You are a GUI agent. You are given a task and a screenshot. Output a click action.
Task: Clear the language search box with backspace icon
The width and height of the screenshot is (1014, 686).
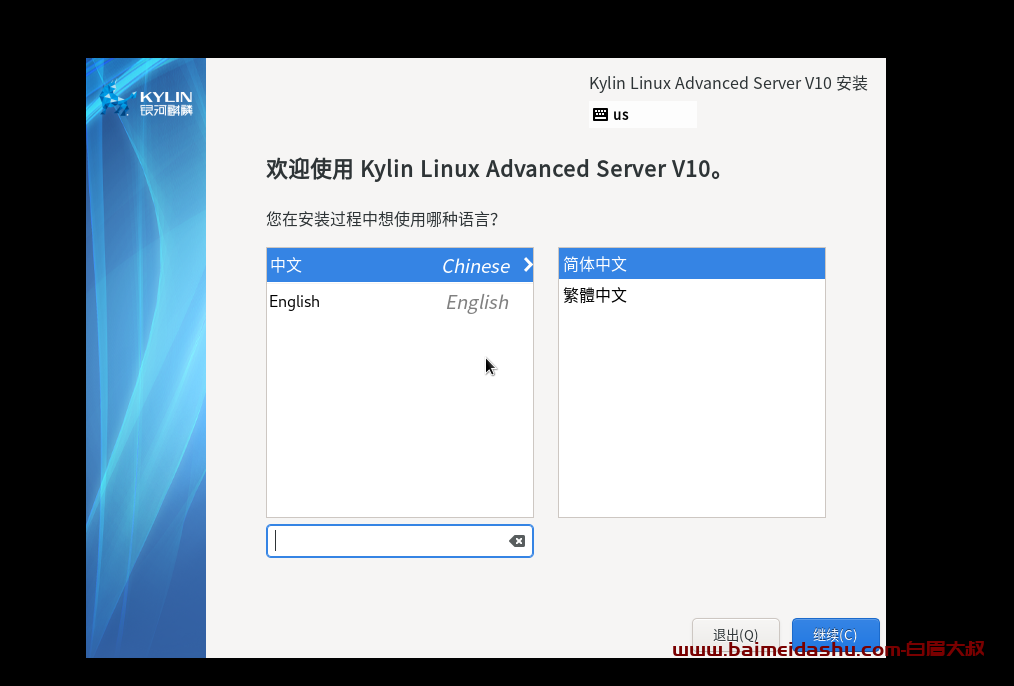(x=517, y=541)
